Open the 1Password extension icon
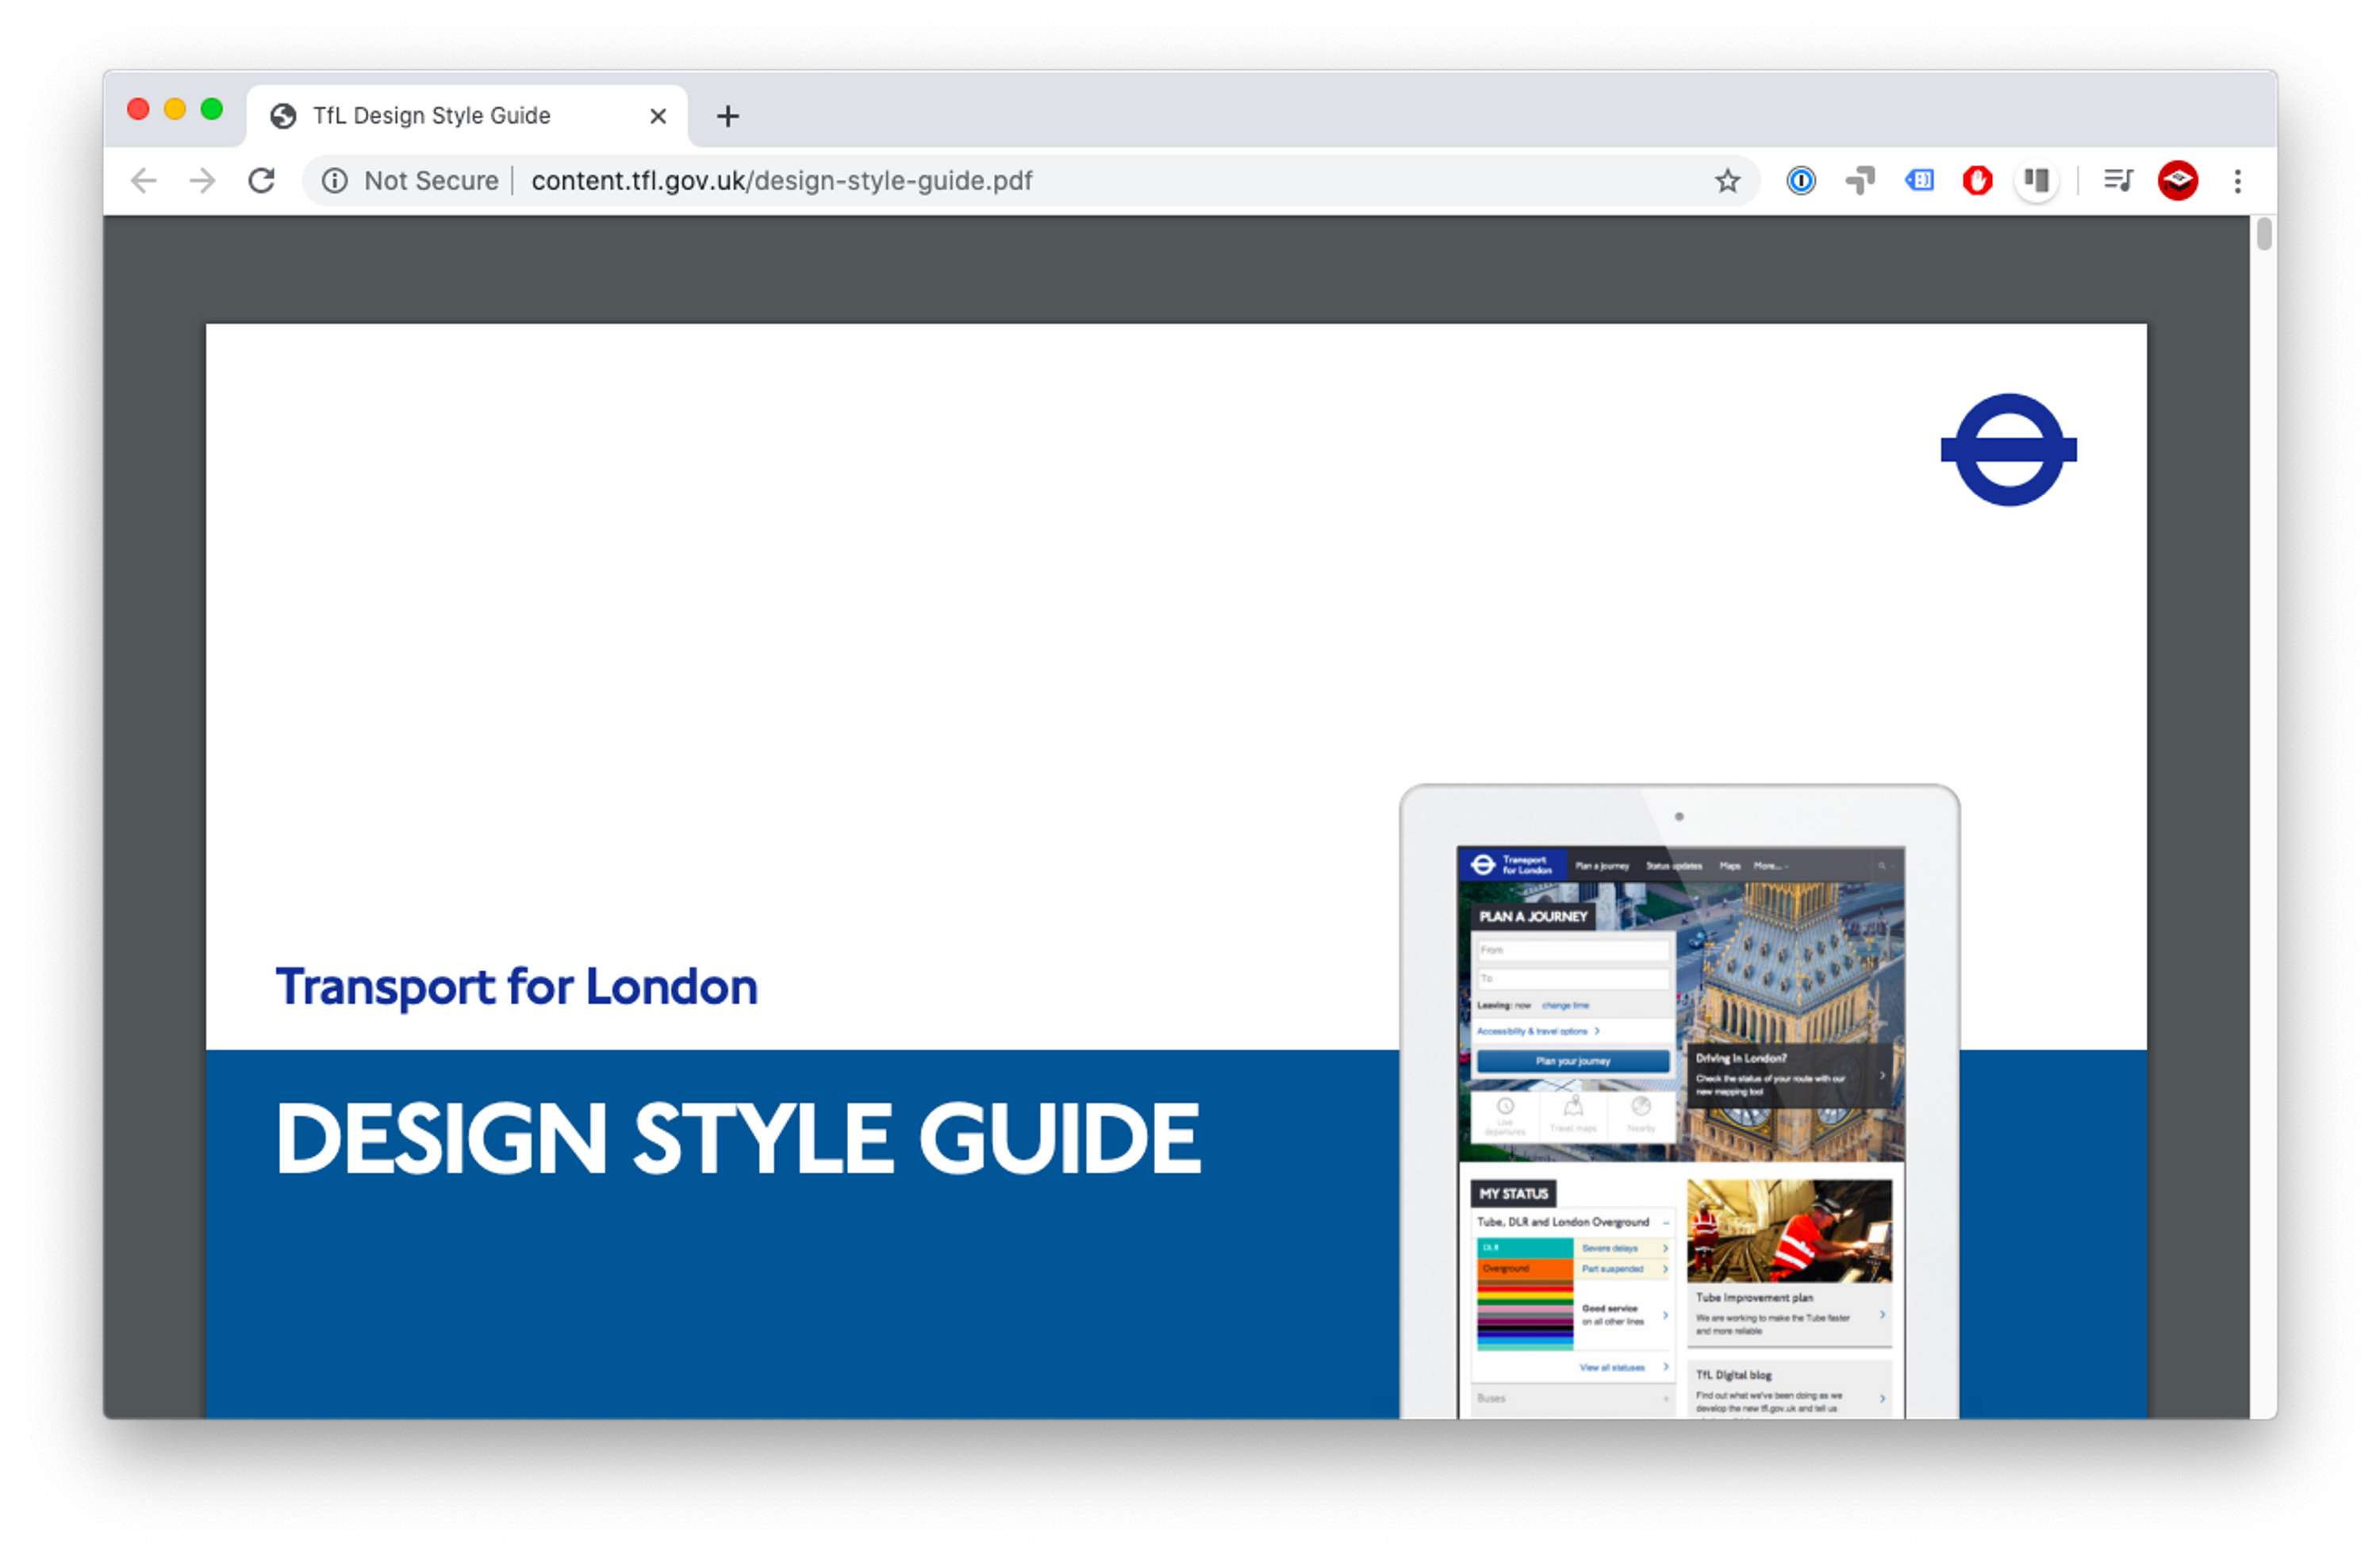 tap(1801, 181)
